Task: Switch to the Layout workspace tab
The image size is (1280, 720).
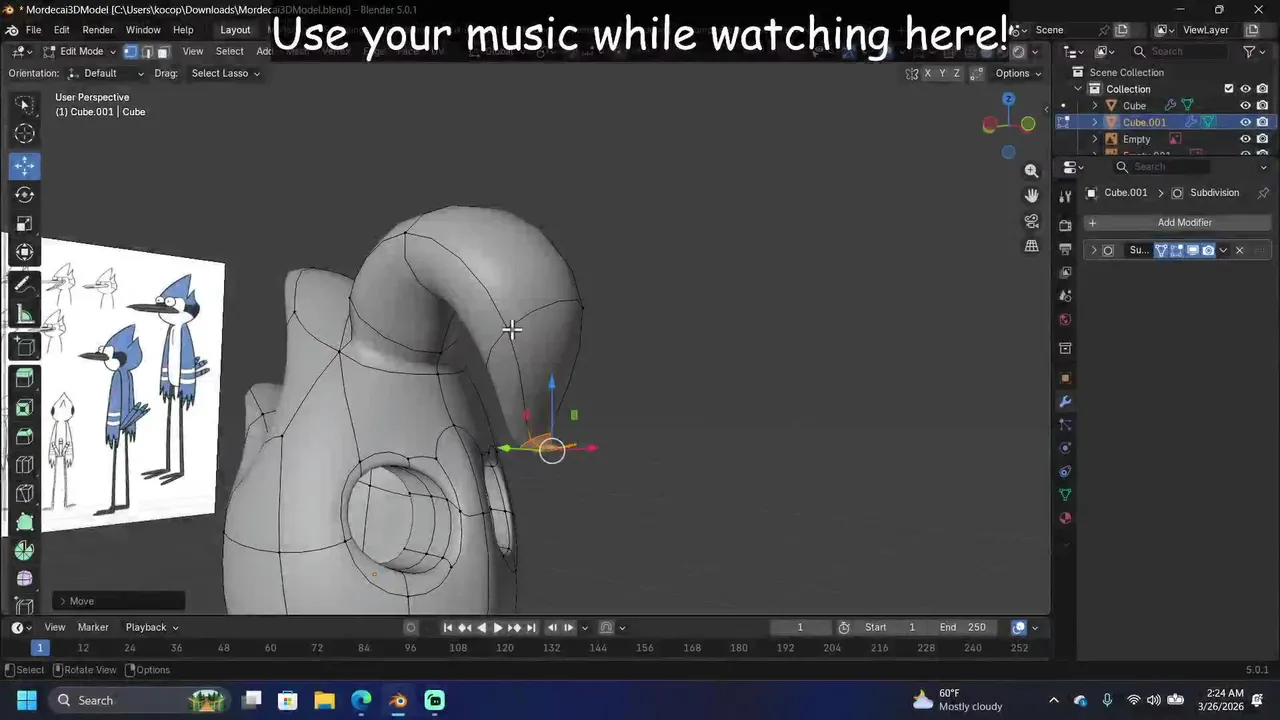Action: (x=235, y=30)
